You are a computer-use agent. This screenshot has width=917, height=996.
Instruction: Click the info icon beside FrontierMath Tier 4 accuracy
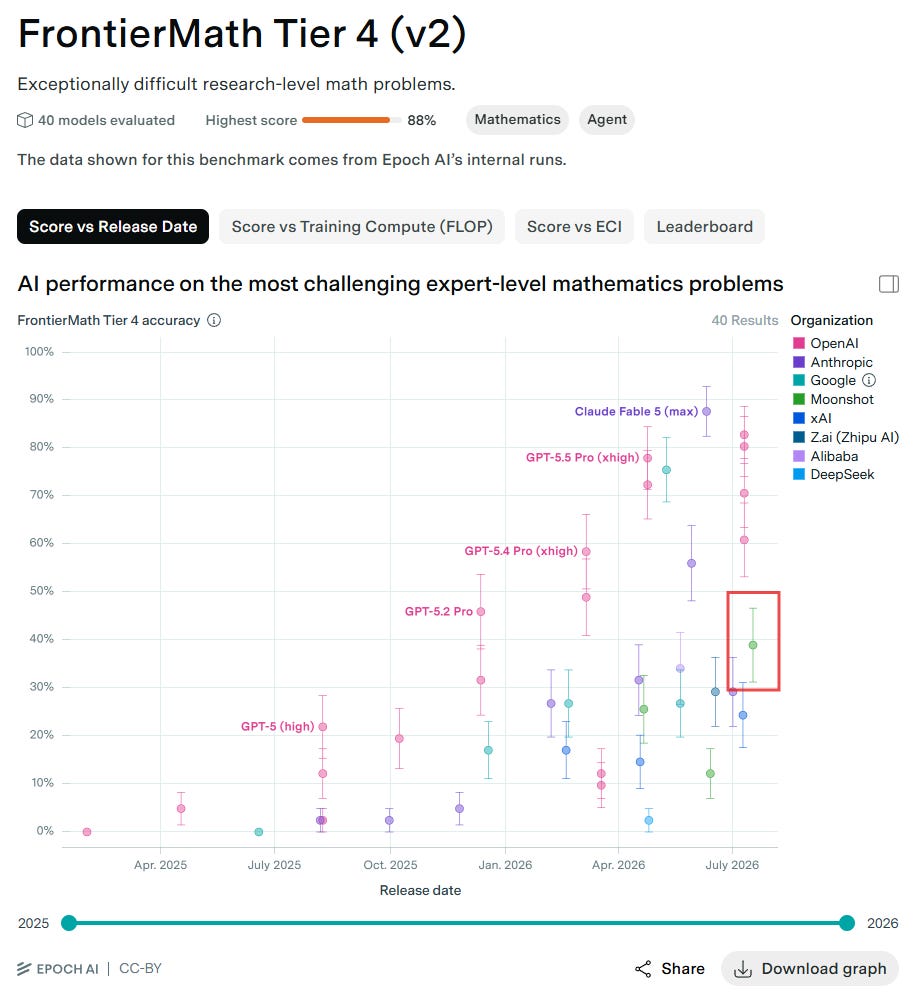[x=214, y=320]
